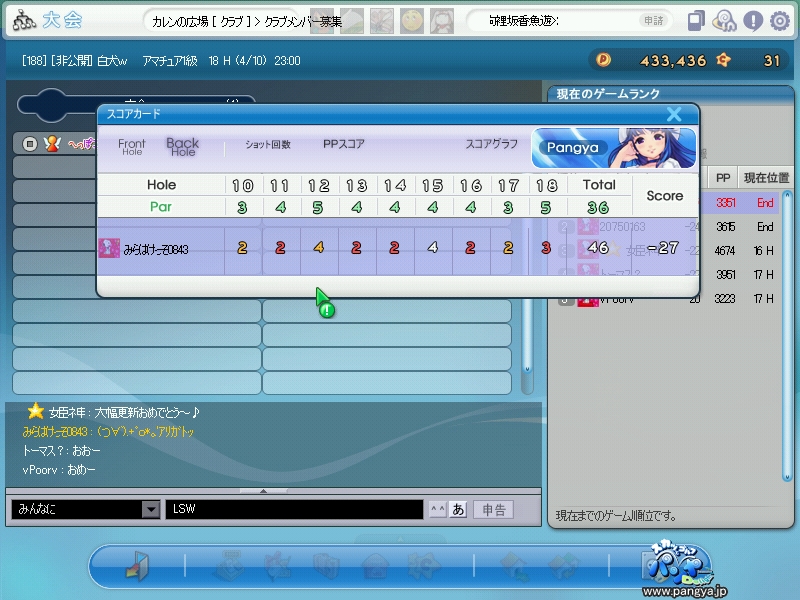Select the rank row with PP 3951

739,274
